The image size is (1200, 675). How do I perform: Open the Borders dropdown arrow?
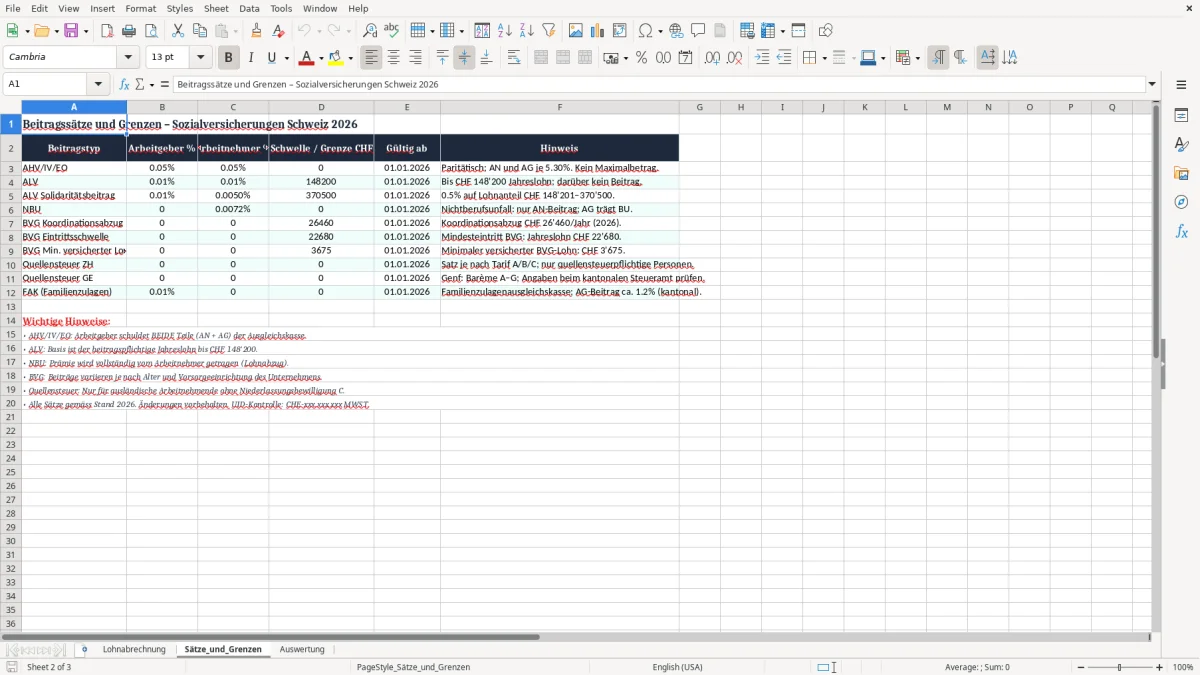[x=823, y=58]
